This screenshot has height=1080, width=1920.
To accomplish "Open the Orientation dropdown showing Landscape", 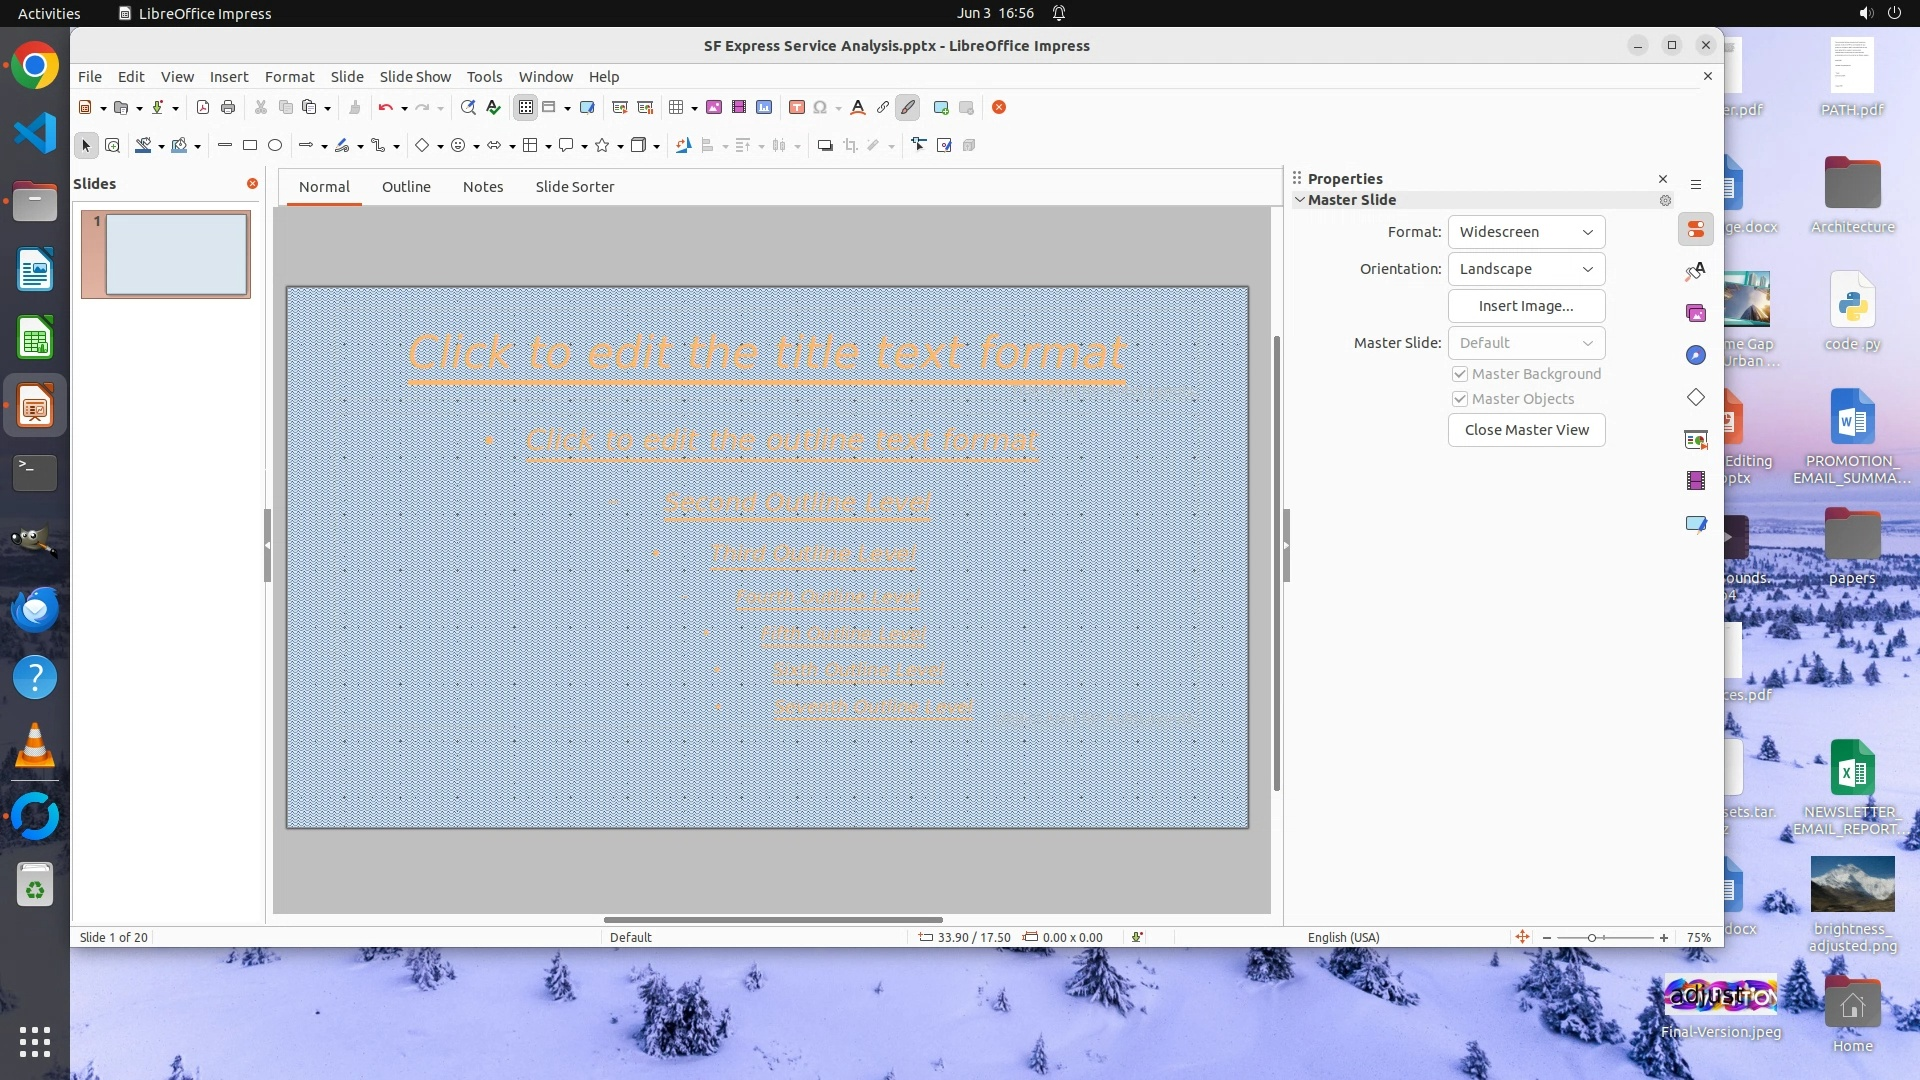I will click(1526, 269).
